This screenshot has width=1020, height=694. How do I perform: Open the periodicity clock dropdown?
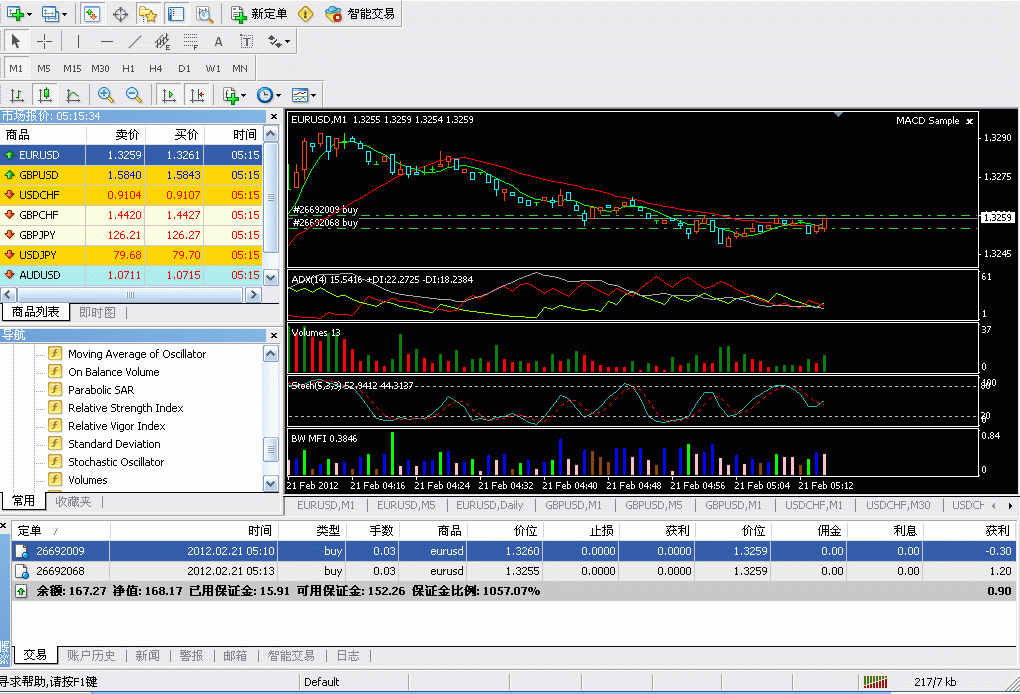coord(269,95)
